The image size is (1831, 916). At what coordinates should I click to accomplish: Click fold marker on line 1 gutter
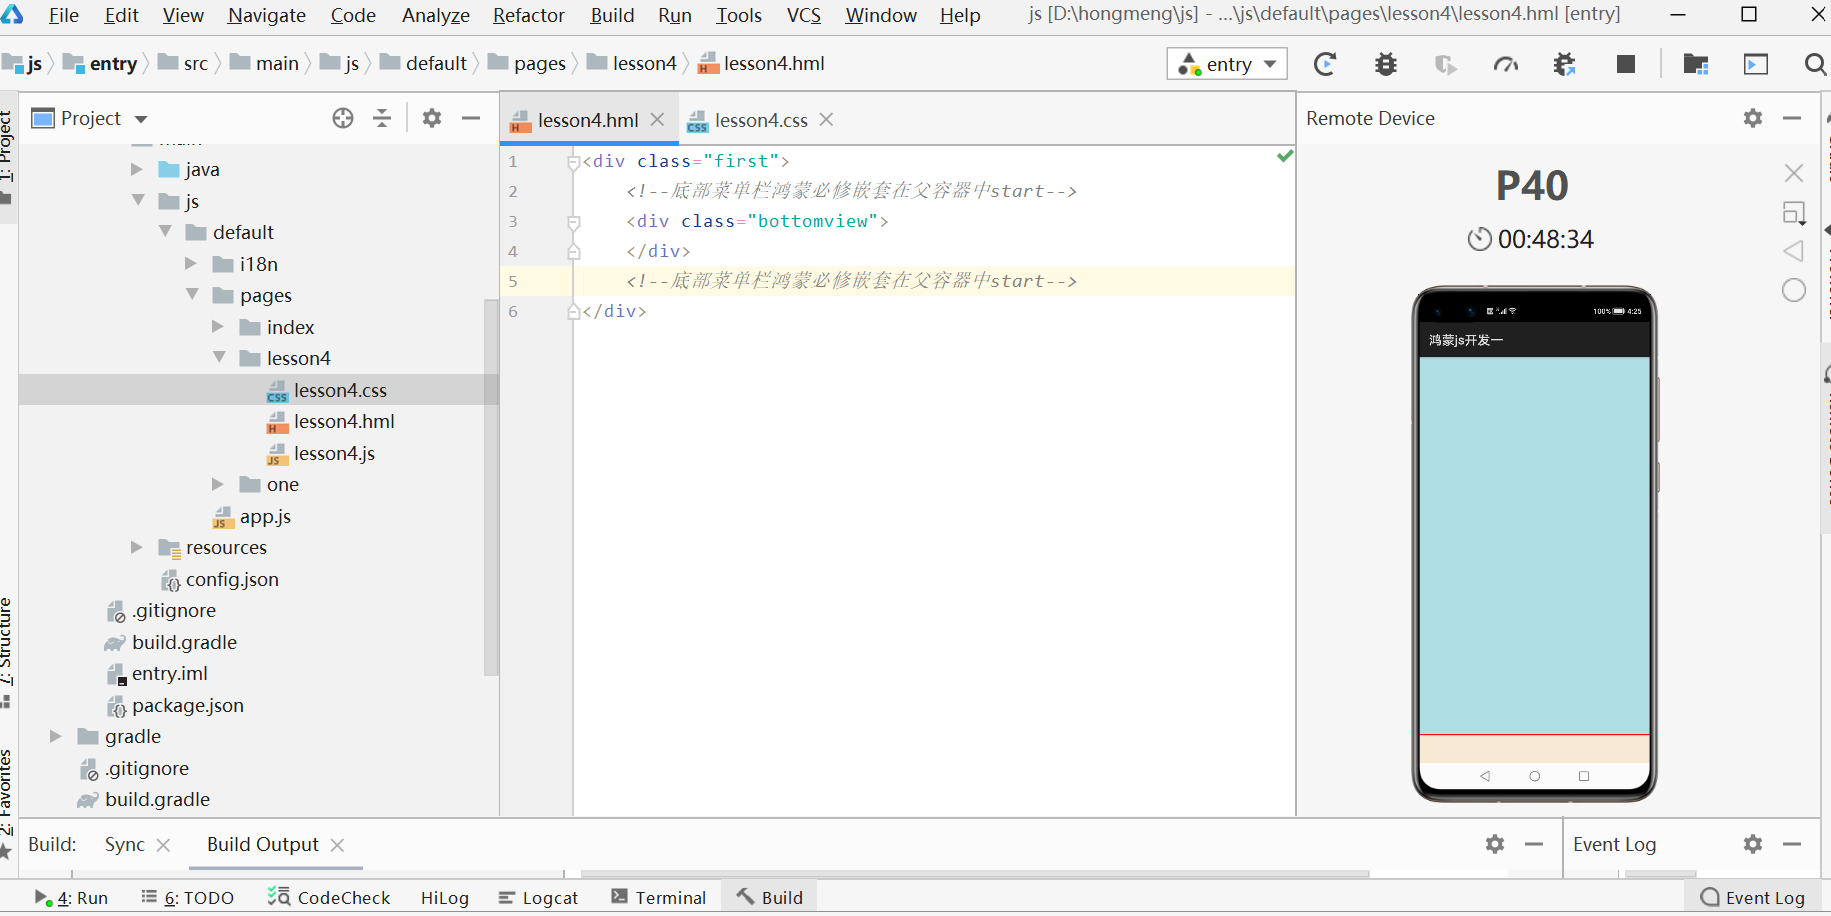(574, 161)
